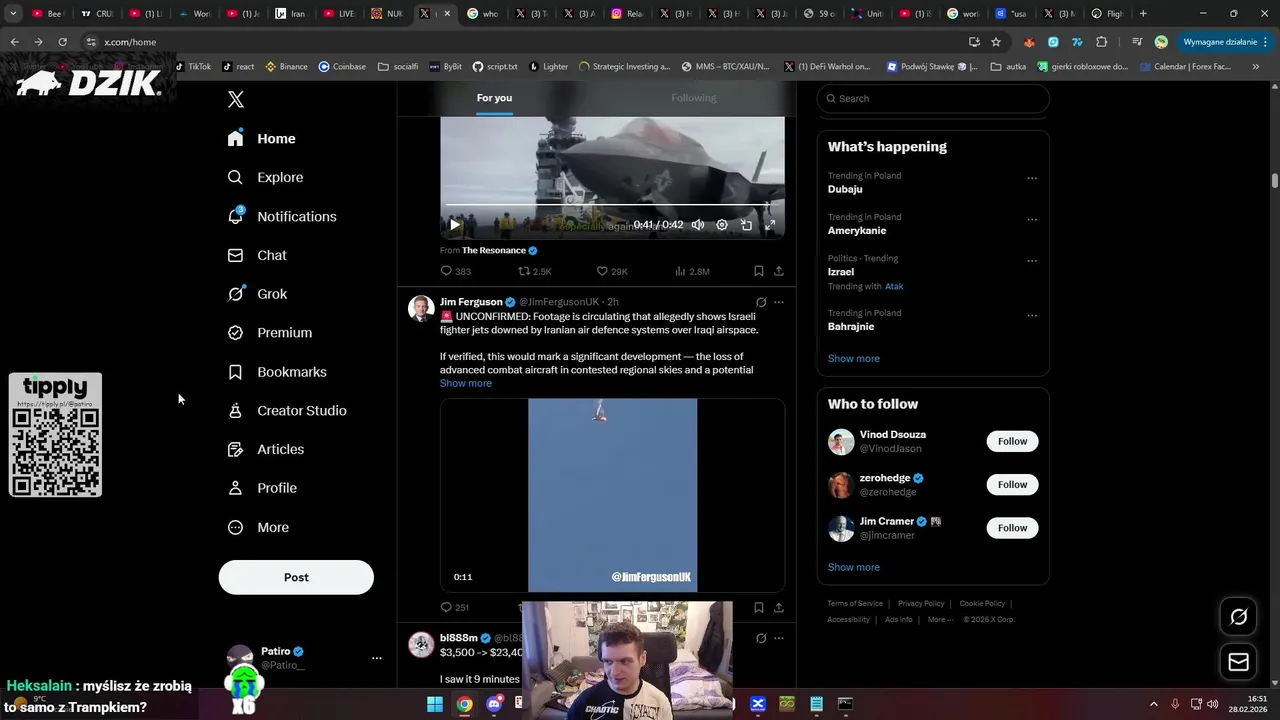
Task: Open Chat in the sidebar
Action: pos(258,255)
